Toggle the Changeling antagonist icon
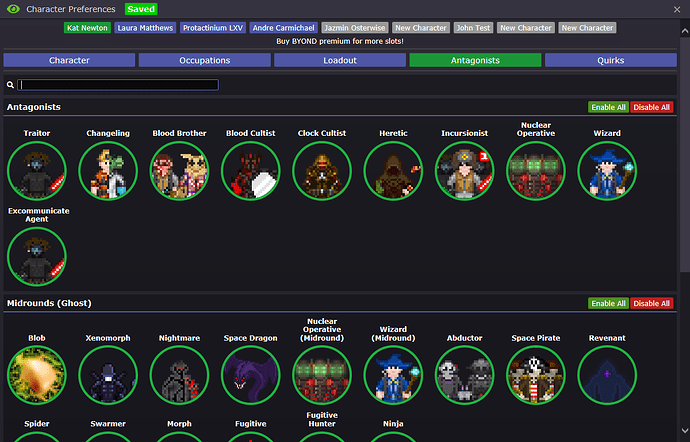This screenshot has height=442, width=690. pyautogui.click(x=108, y=171)
